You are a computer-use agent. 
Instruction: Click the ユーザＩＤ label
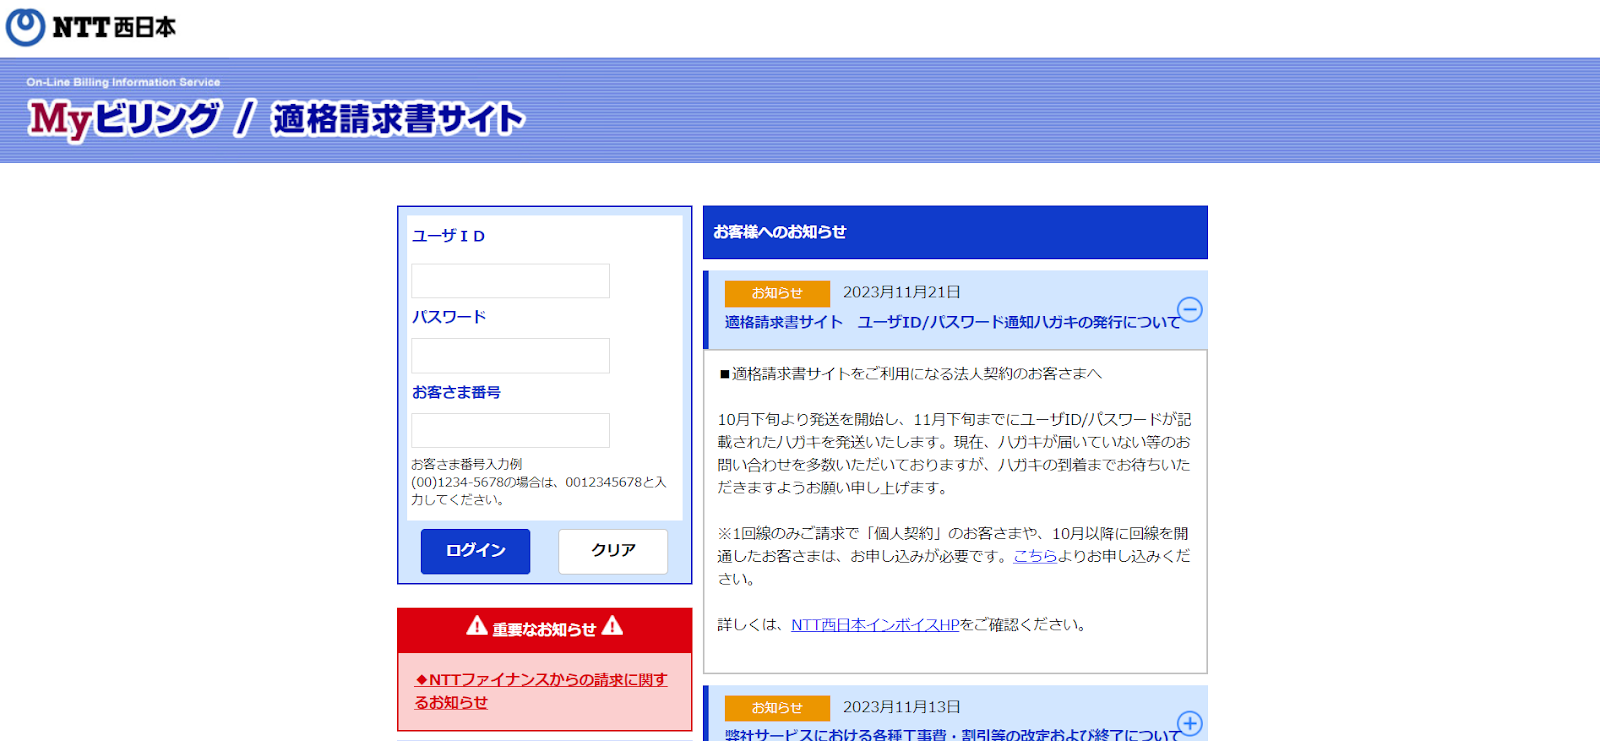448,236
